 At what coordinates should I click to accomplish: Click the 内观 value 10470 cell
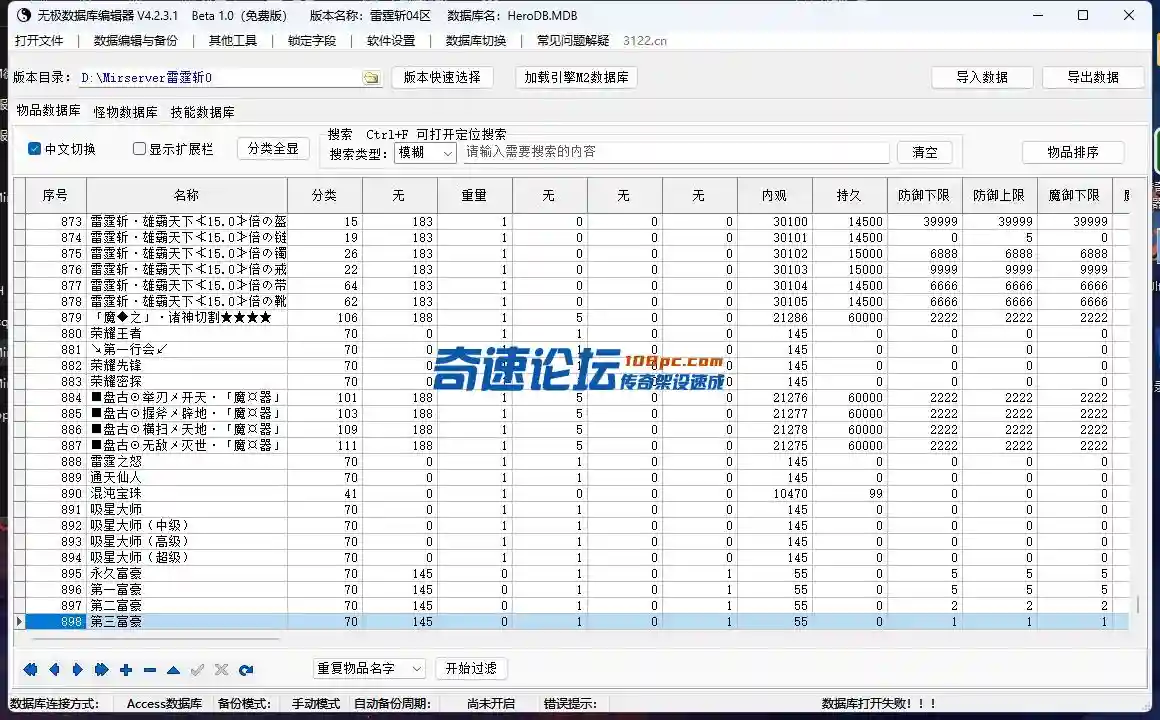(775, 494)
